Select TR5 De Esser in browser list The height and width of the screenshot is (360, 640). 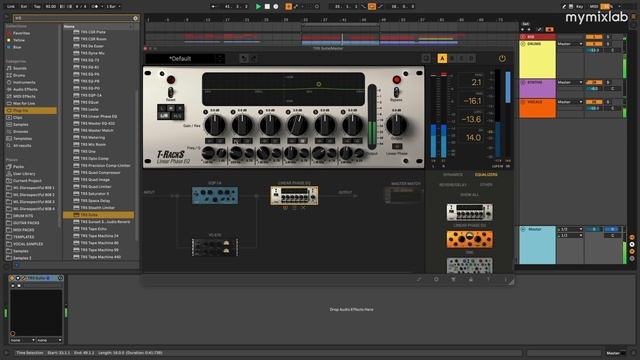point(92,46)
